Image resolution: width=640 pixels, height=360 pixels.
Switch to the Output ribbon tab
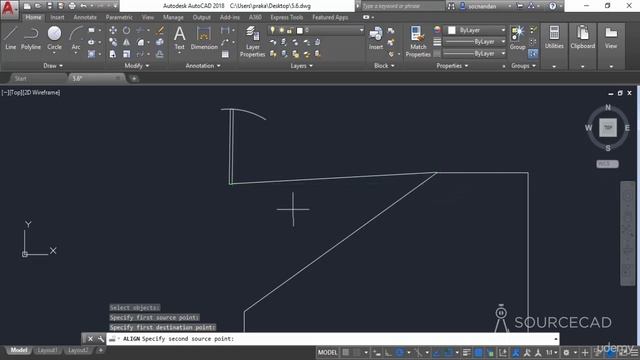[202, 17]
